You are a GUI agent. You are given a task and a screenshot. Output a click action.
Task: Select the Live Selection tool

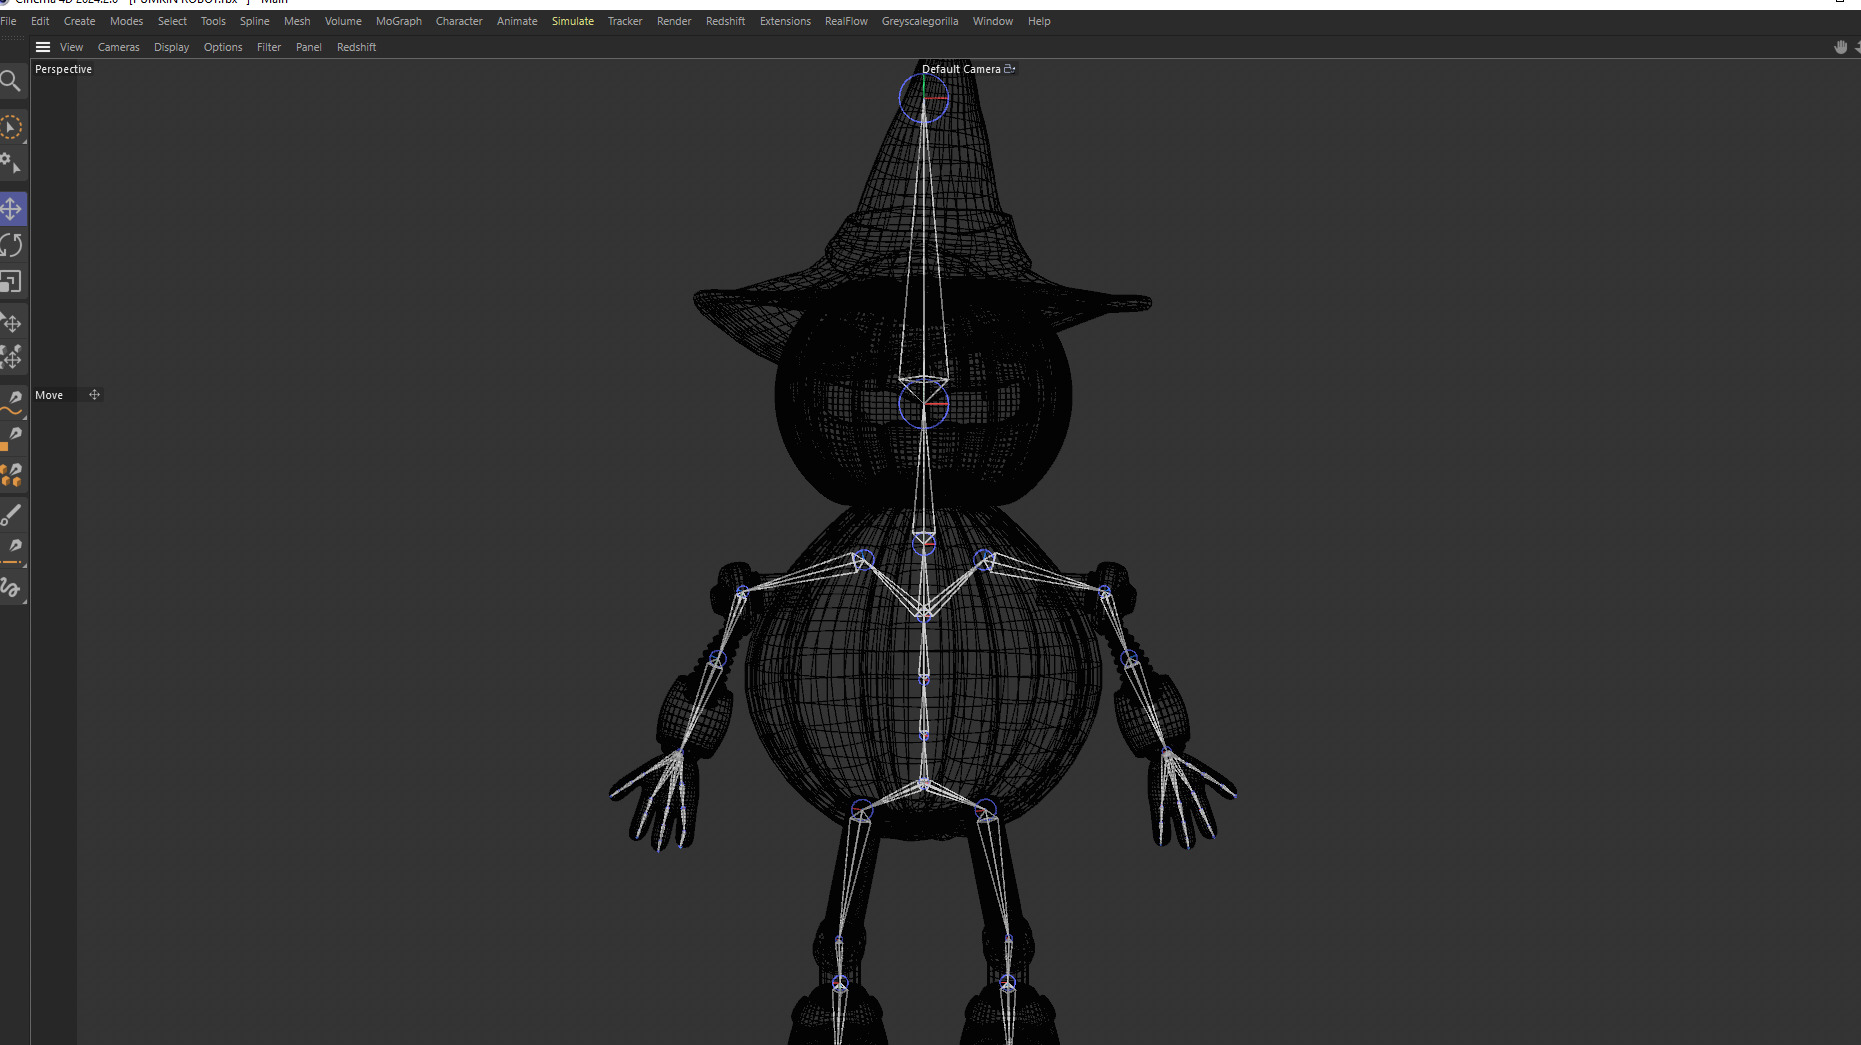(x=11, y=127)
